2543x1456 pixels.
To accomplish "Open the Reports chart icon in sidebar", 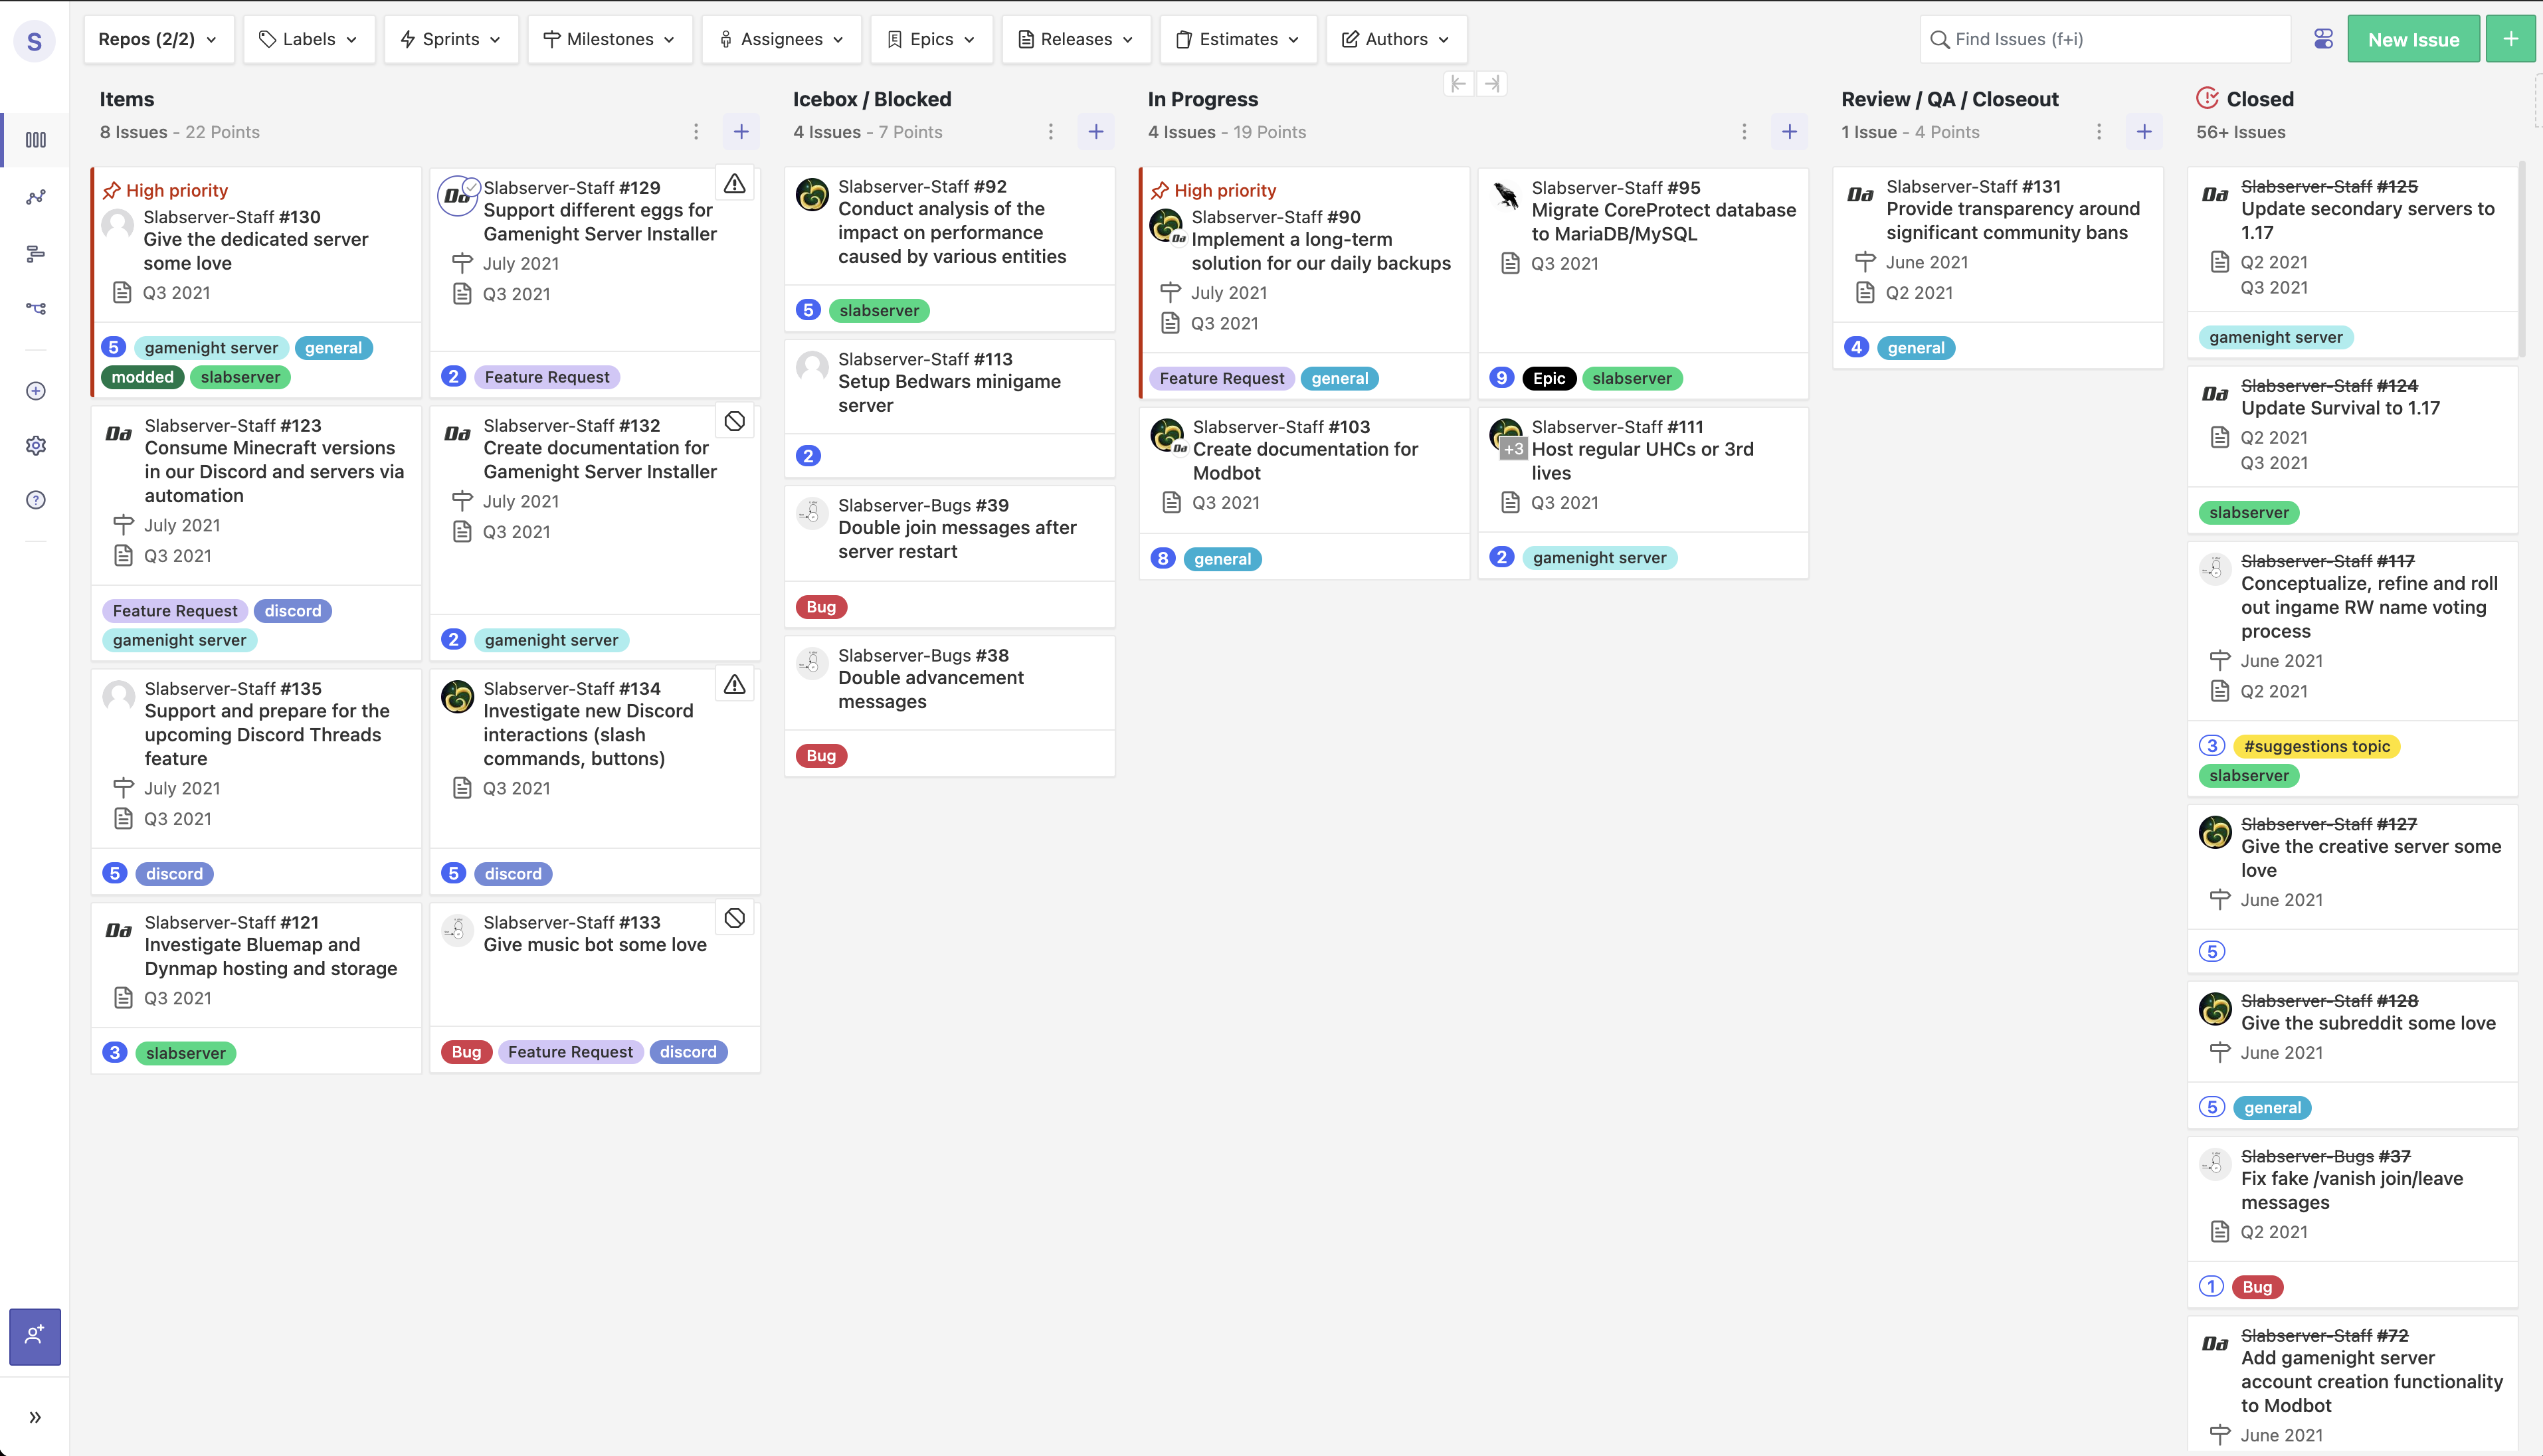I will point(35,197).
